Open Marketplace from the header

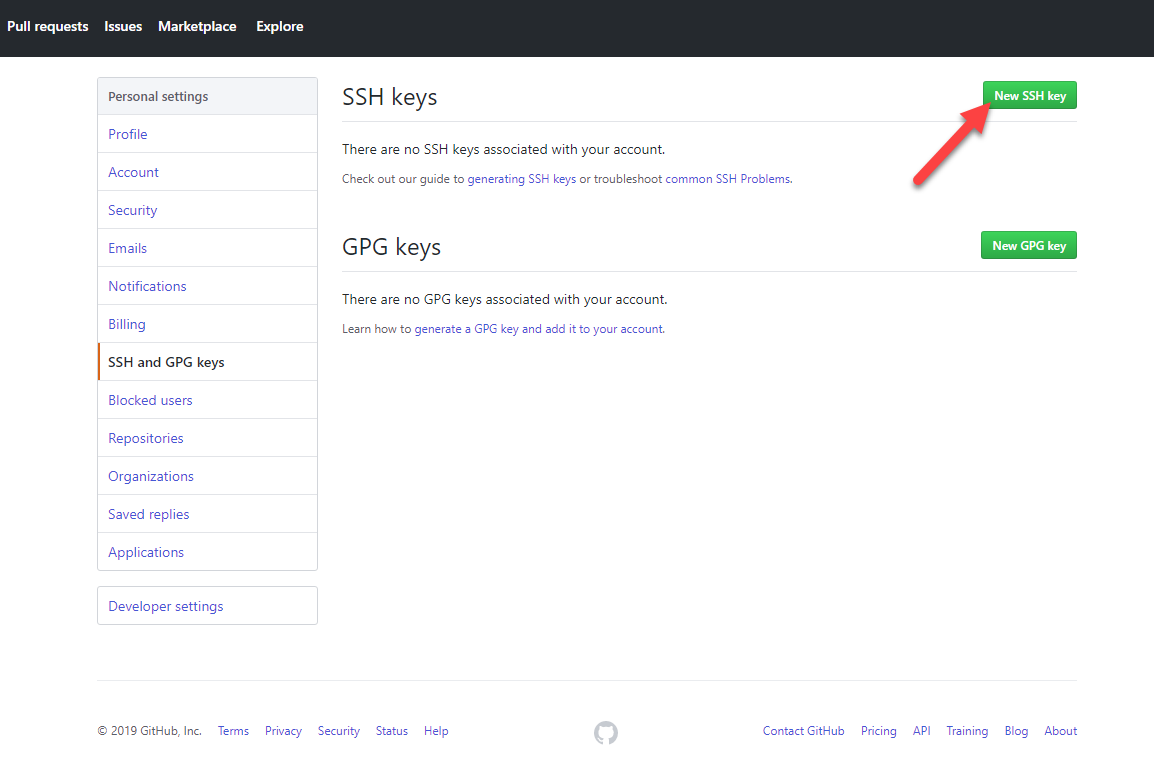[197, 26]
